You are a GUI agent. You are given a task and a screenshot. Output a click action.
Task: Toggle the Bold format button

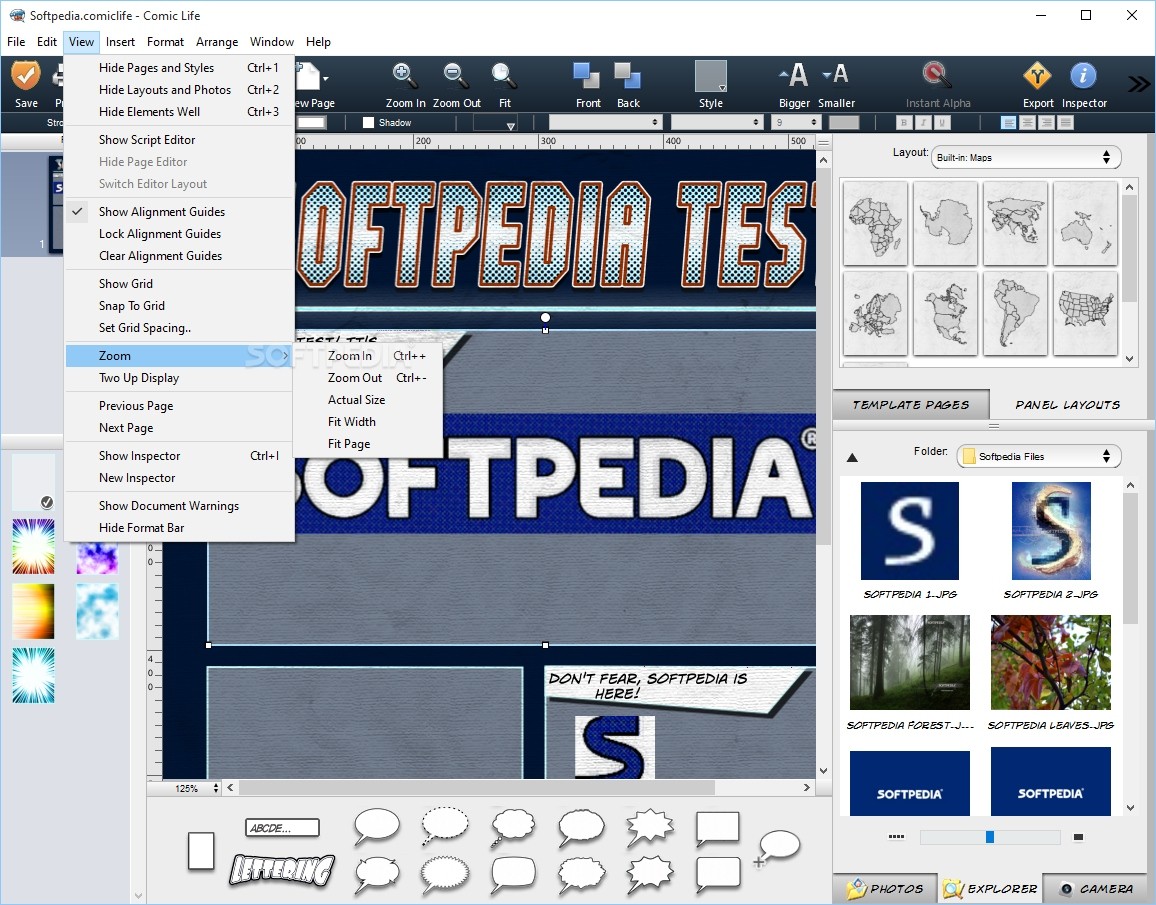coord(904,122)
